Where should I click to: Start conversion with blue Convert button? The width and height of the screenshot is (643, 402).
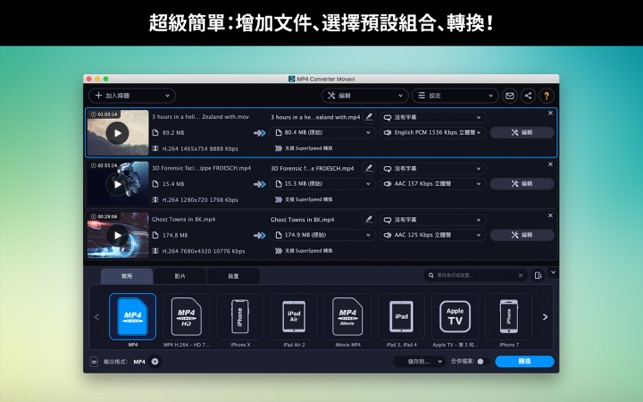(524, 361)
